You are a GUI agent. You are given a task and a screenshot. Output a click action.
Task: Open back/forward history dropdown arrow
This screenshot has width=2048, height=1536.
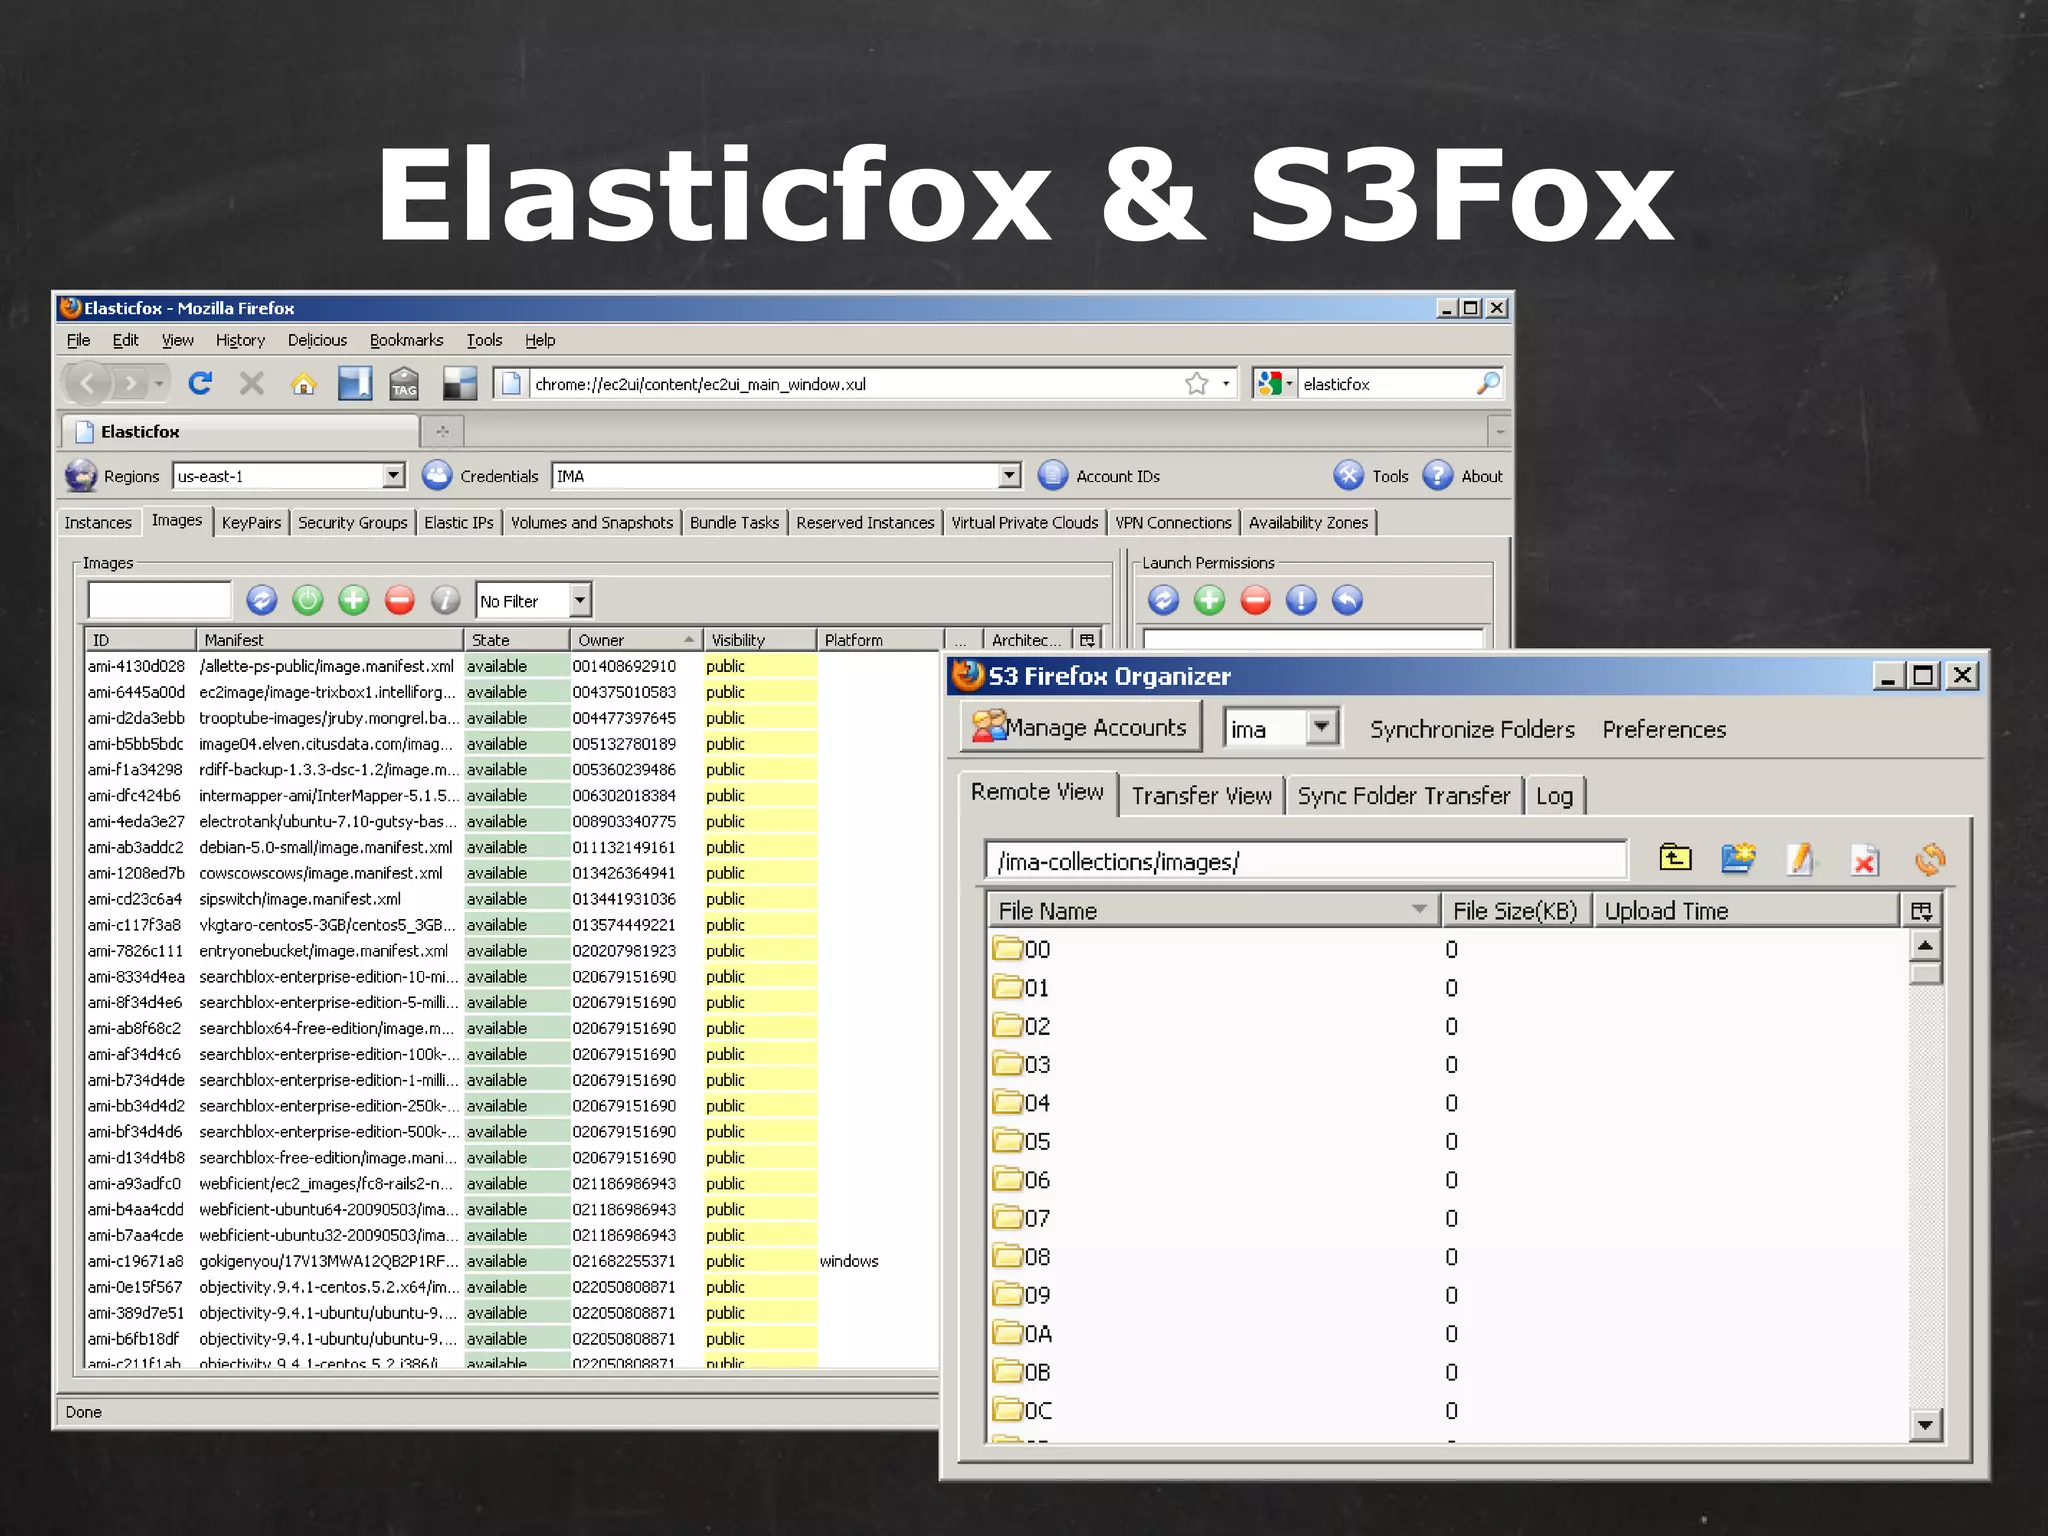click(x=159, y=383)
